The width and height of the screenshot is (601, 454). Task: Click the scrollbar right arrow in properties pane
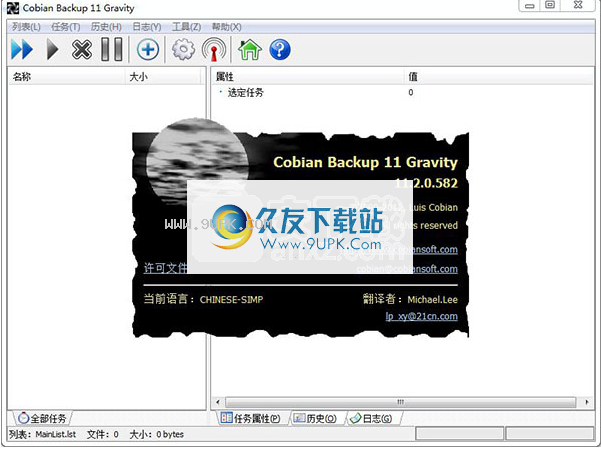click(587, 402)
